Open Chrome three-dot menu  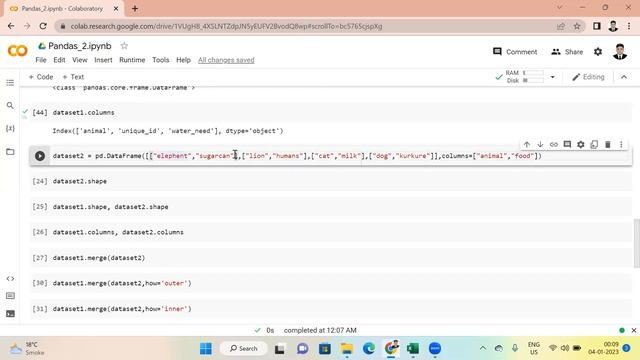[629, 26]
